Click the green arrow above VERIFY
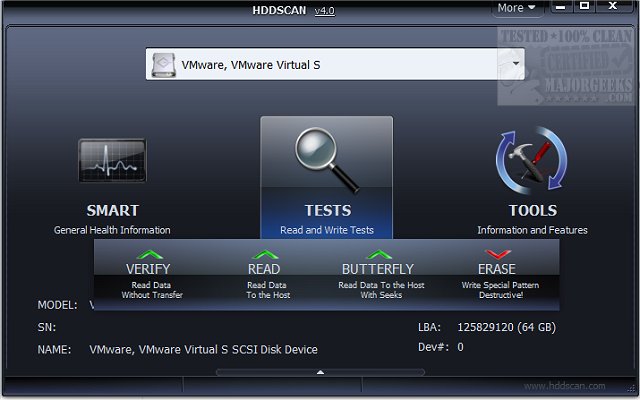Image resolution: width=640 pixels, height=400 pixels. (150, 254)
